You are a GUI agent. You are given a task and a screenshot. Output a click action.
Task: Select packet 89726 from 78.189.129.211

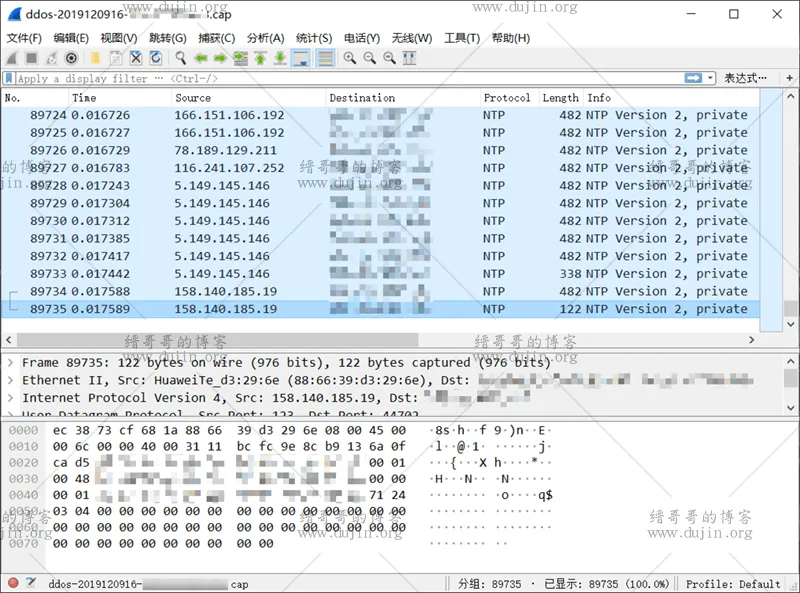[x=380, y=151]
